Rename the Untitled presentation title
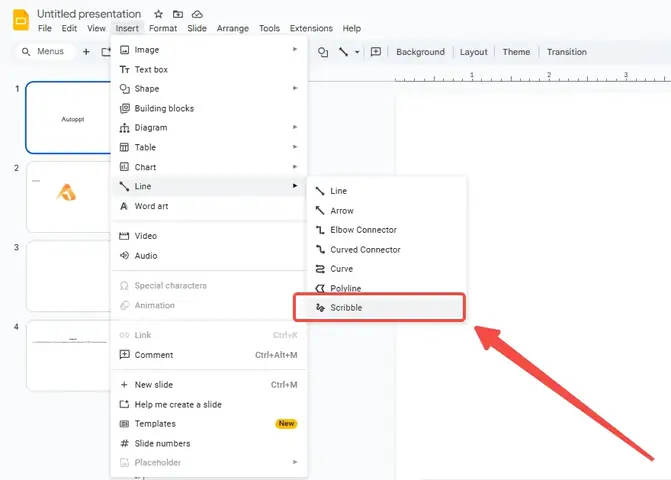 [x=89, y=14]
